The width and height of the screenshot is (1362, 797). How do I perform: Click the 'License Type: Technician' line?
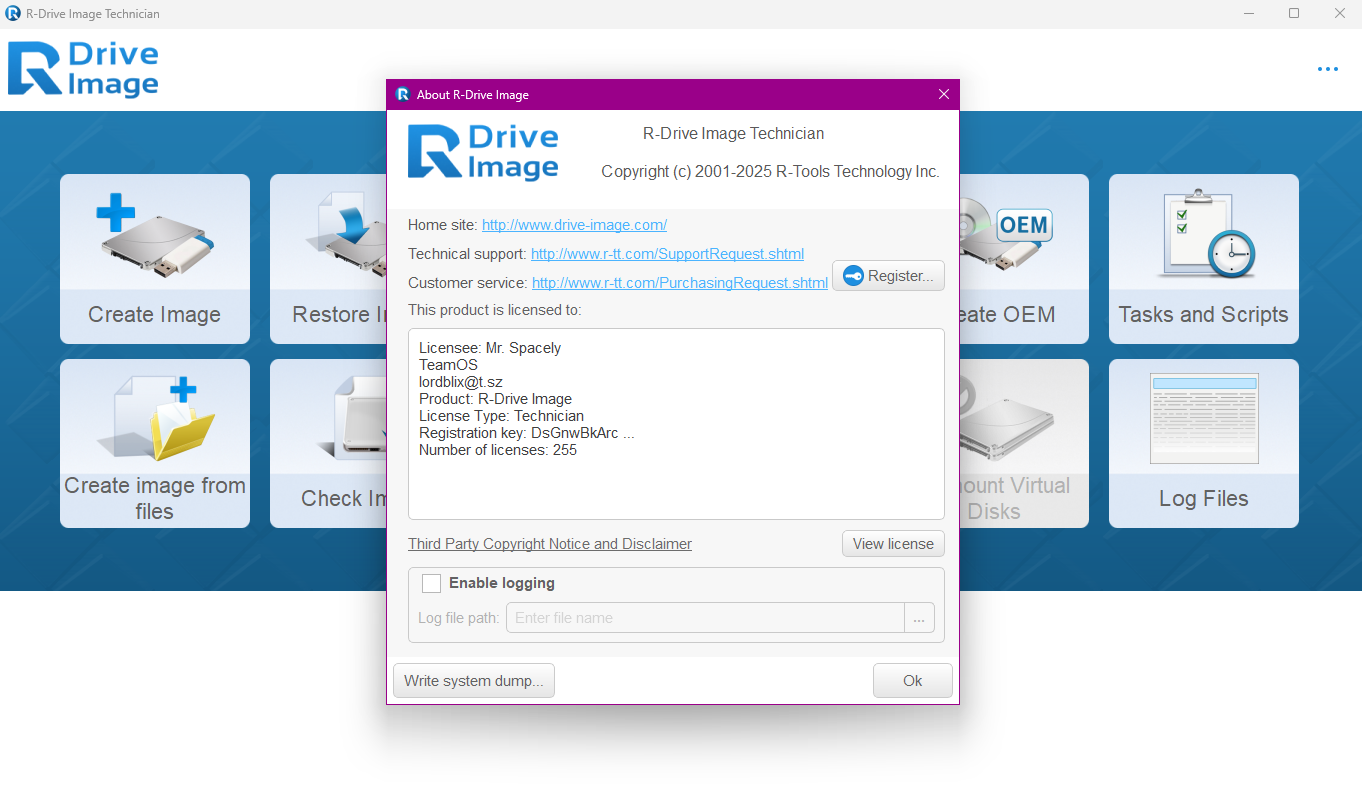click(x=501, y=416)
